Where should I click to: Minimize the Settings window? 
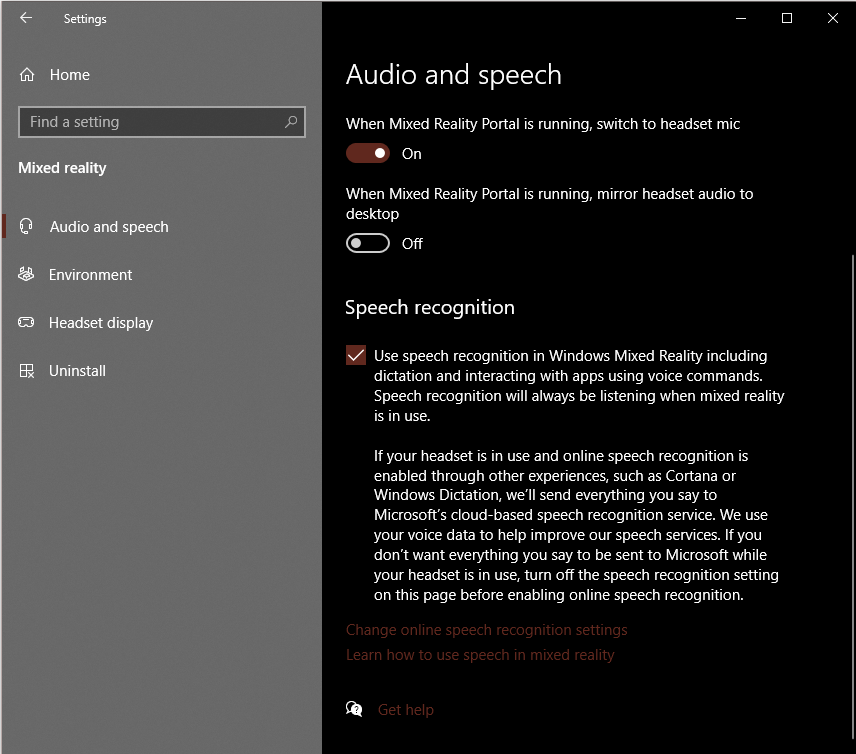[x=741, y=18]
